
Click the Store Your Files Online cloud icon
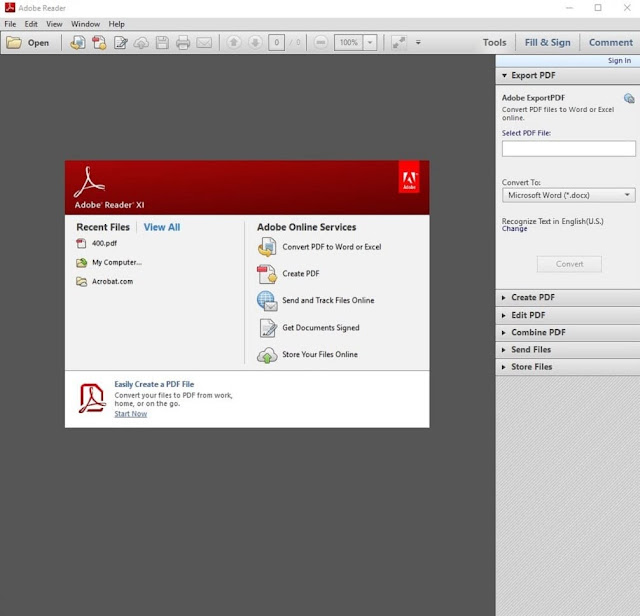267,355
